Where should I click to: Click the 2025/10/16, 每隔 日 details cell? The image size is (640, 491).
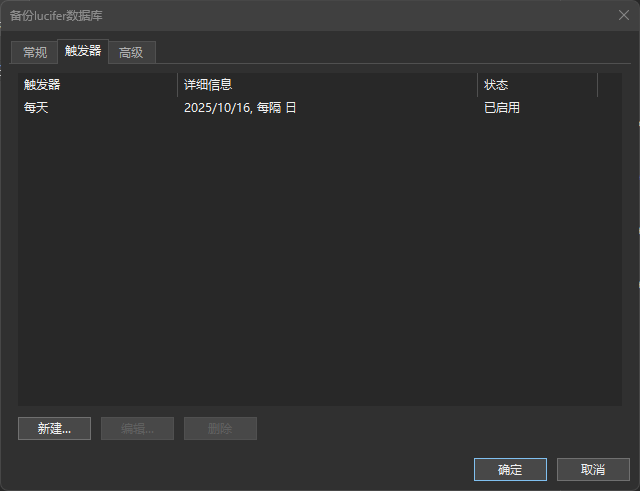pos(240,108)
